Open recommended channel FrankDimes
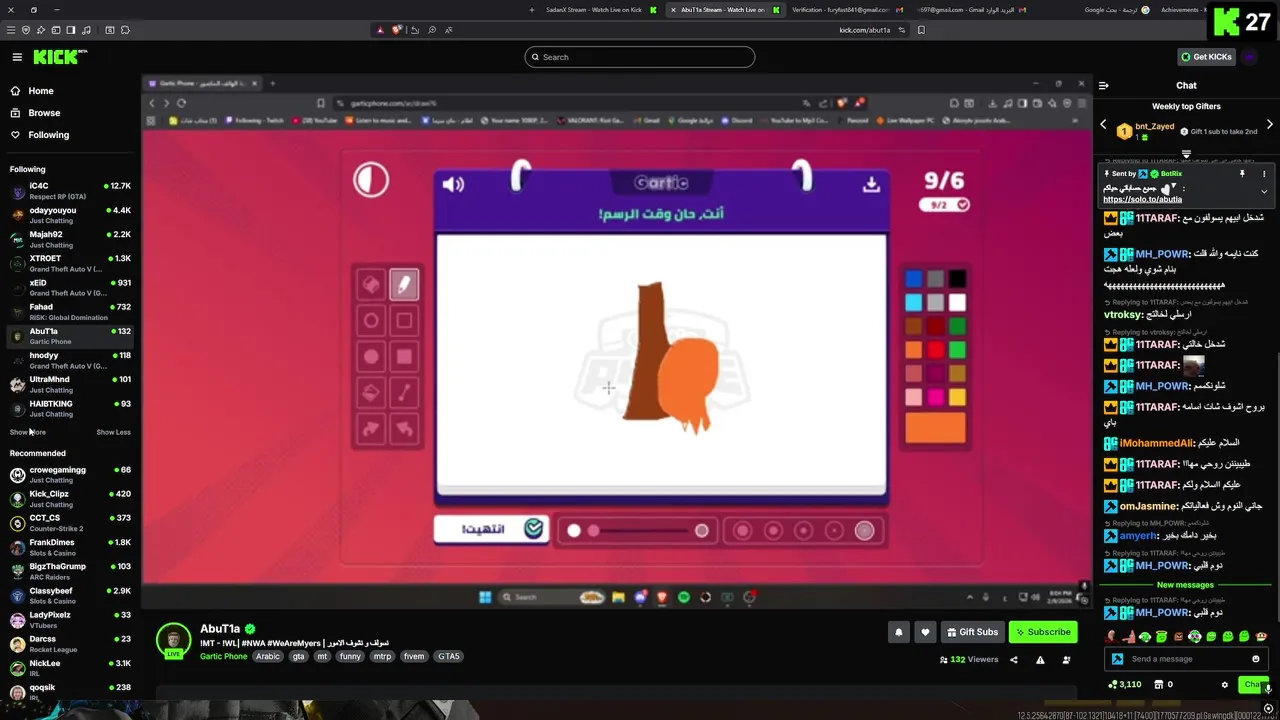Image resolution: width=1280 pixels, height=720 pixels. [x=70, y=546]
